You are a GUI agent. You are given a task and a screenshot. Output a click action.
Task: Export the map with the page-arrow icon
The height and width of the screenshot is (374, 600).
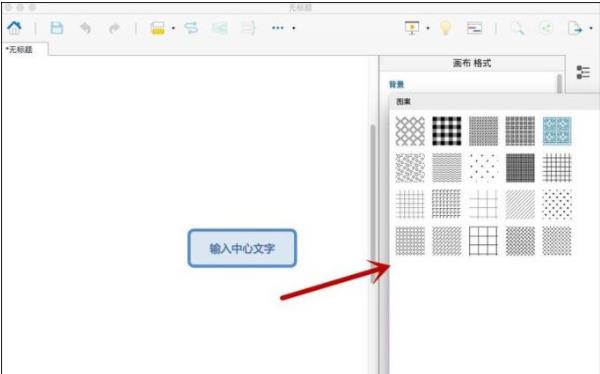(x=575, y=28)
